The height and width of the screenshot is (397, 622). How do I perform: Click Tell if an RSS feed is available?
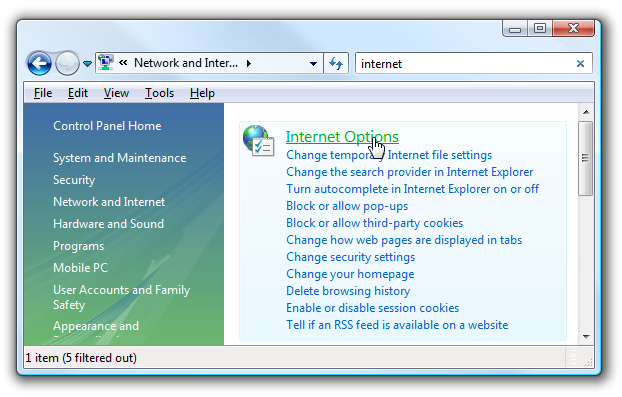(397, 325)
